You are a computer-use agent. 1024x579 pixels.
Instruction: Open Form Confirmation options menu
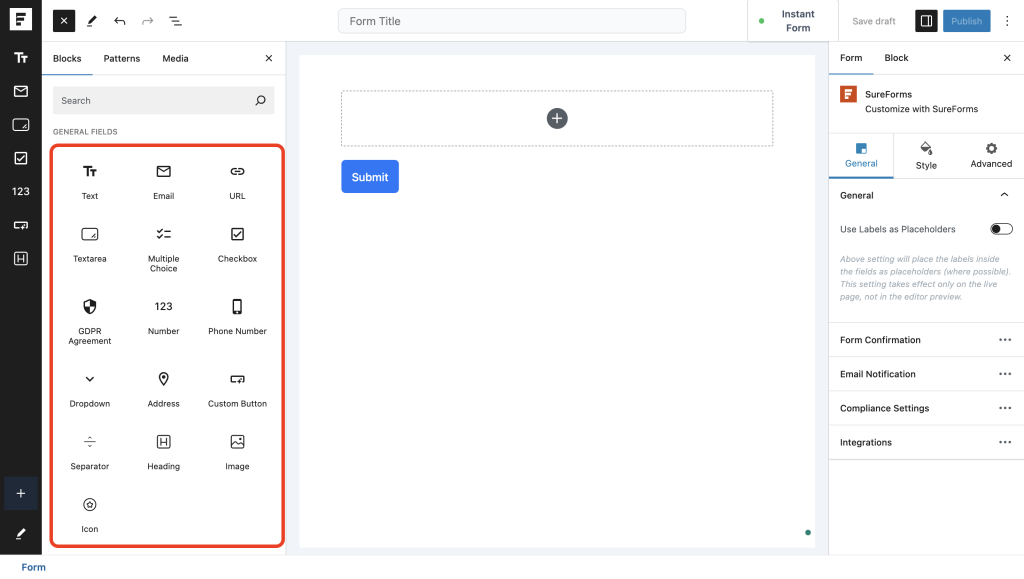click(x=1006, y=340)
